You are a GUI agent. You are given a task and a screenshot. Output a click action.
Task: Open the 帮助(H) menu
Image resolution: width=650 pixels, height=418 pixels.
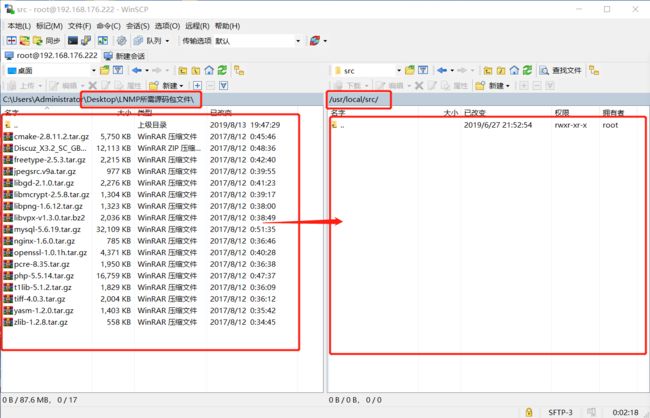(x=227, y=26)
